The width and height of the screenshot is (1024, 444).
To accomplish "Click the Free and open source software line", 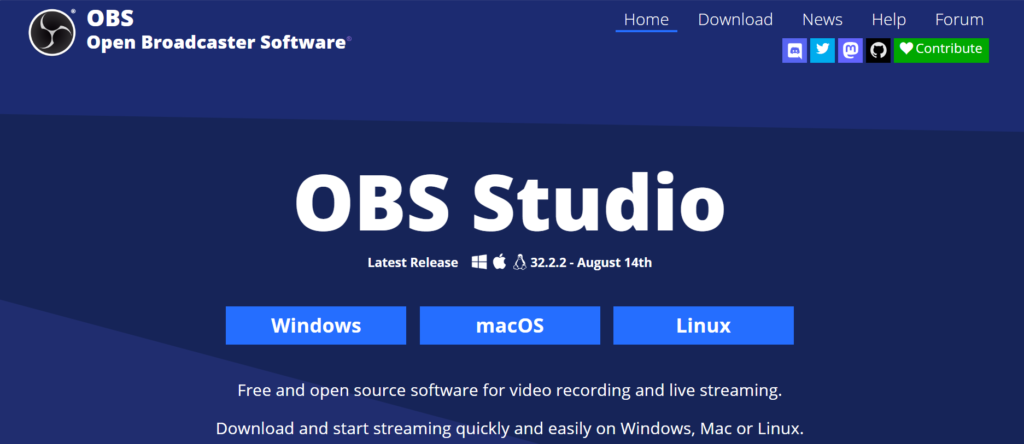I will (x=509, y=391).
